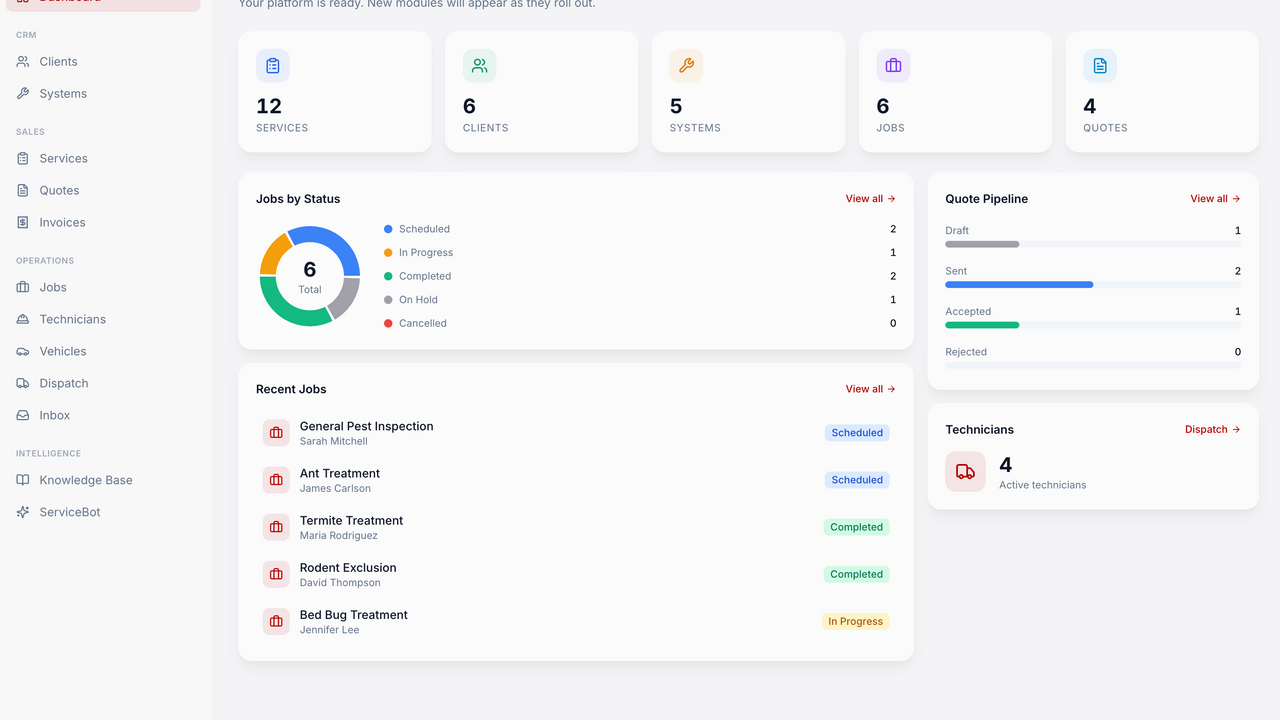
Task: Click the Knowledge Base book icon
Action: 23,481
